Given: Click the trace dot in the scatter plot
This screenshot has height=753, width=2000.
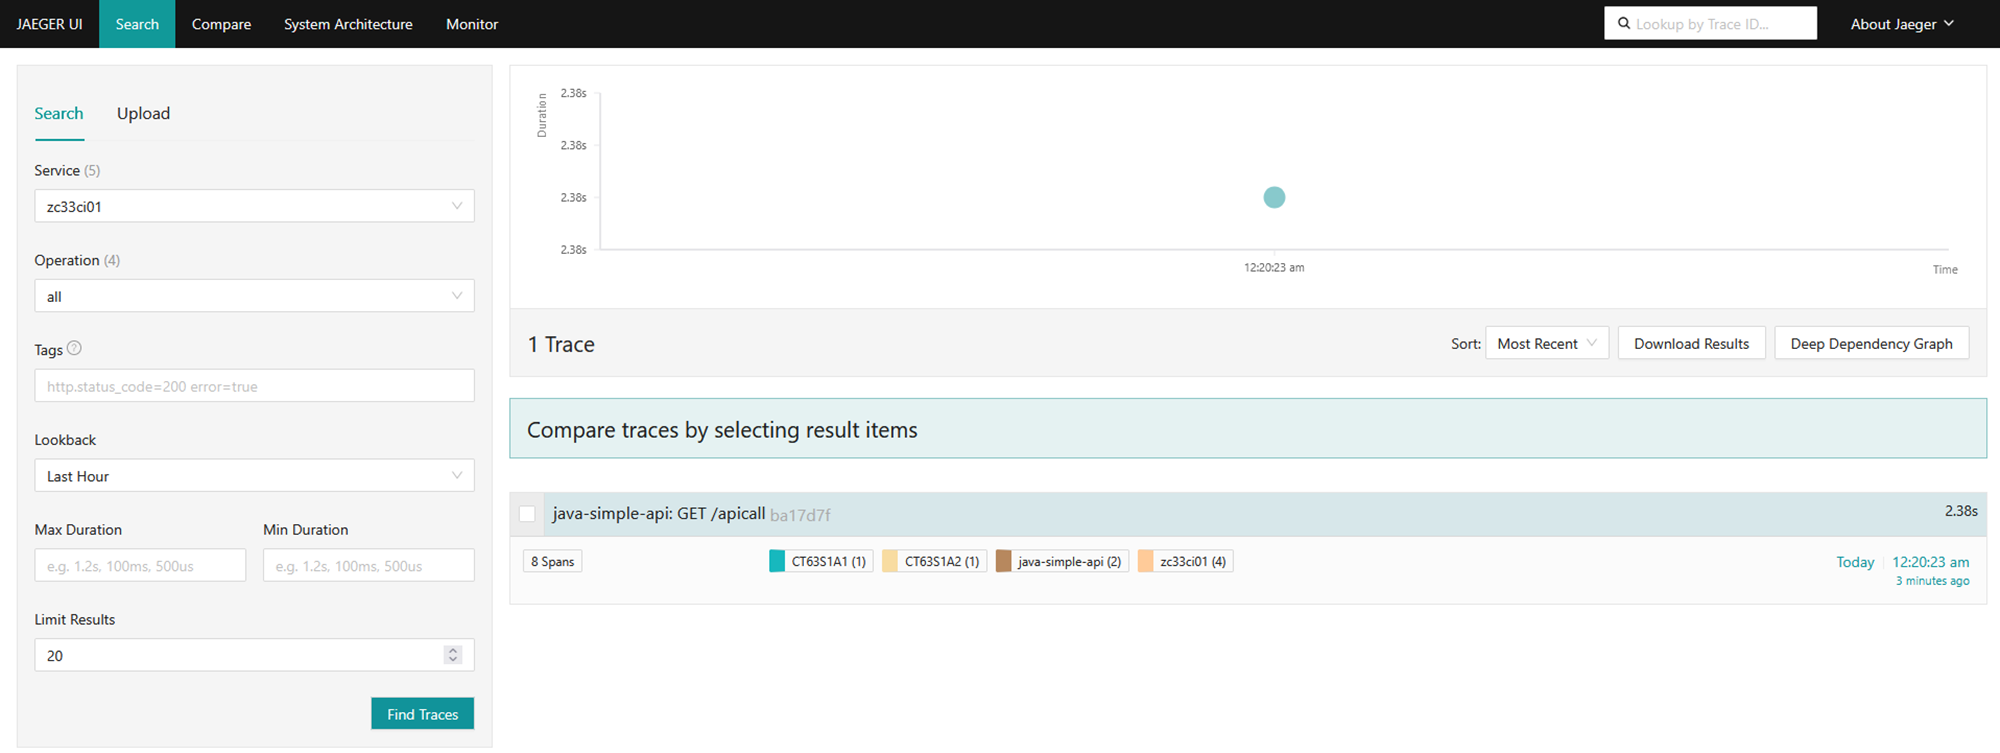Looking at the screenshot, I should (x=1274, y=197).
